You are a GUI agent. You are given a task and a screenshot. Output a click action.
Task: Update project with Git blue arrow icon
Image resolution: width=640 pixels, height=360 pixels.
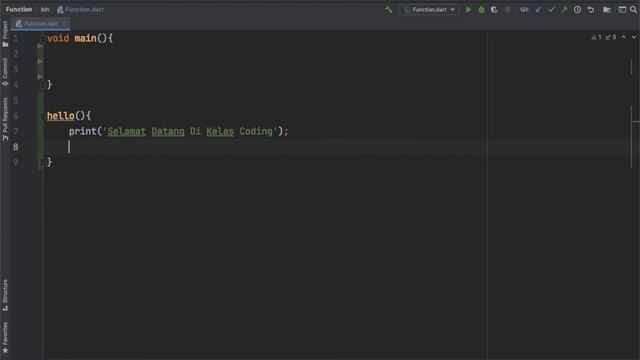[538, 9]
